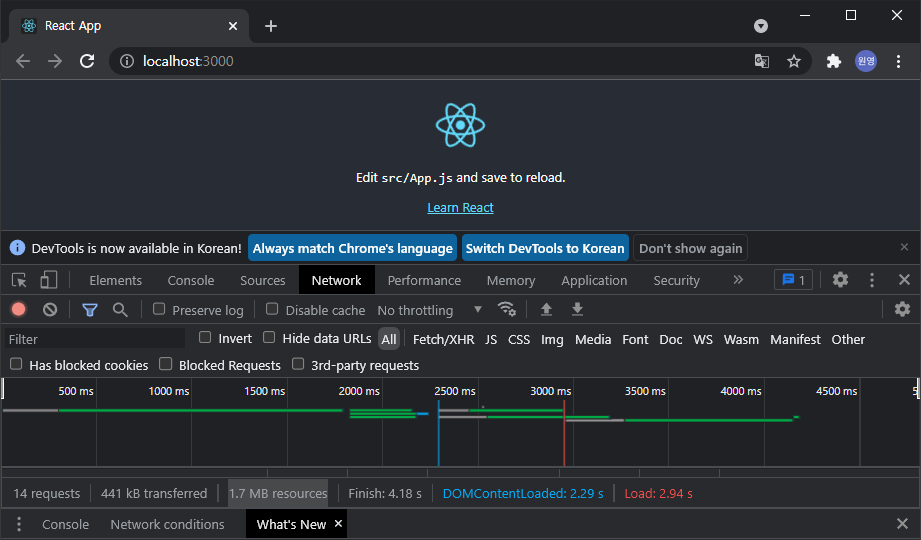
Task: Toggle the device toolbar
Action: click(x=49, y=280)
